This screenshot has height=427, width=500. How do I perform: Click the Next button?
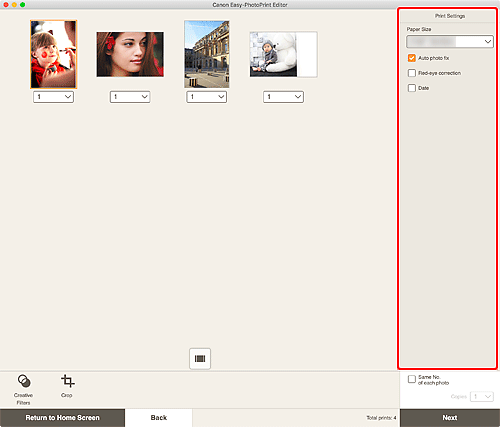450,418
